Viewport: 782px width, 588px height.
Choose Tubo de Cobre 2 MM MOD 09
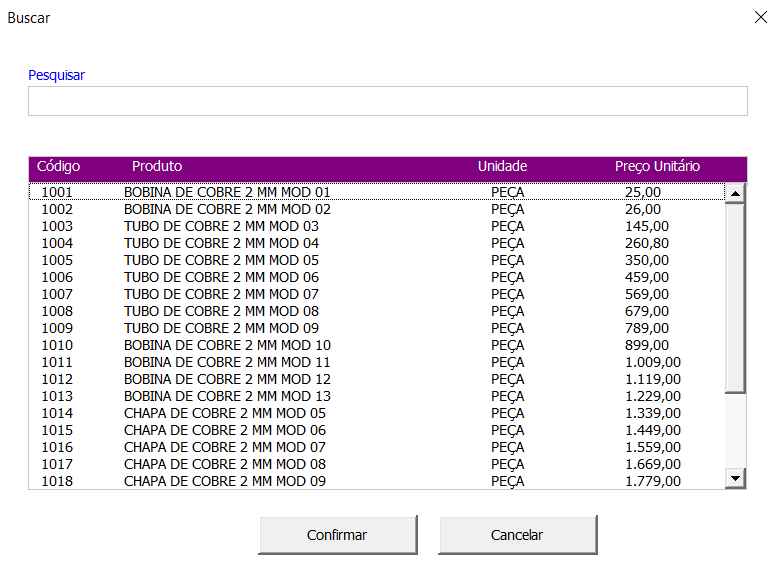221,328
